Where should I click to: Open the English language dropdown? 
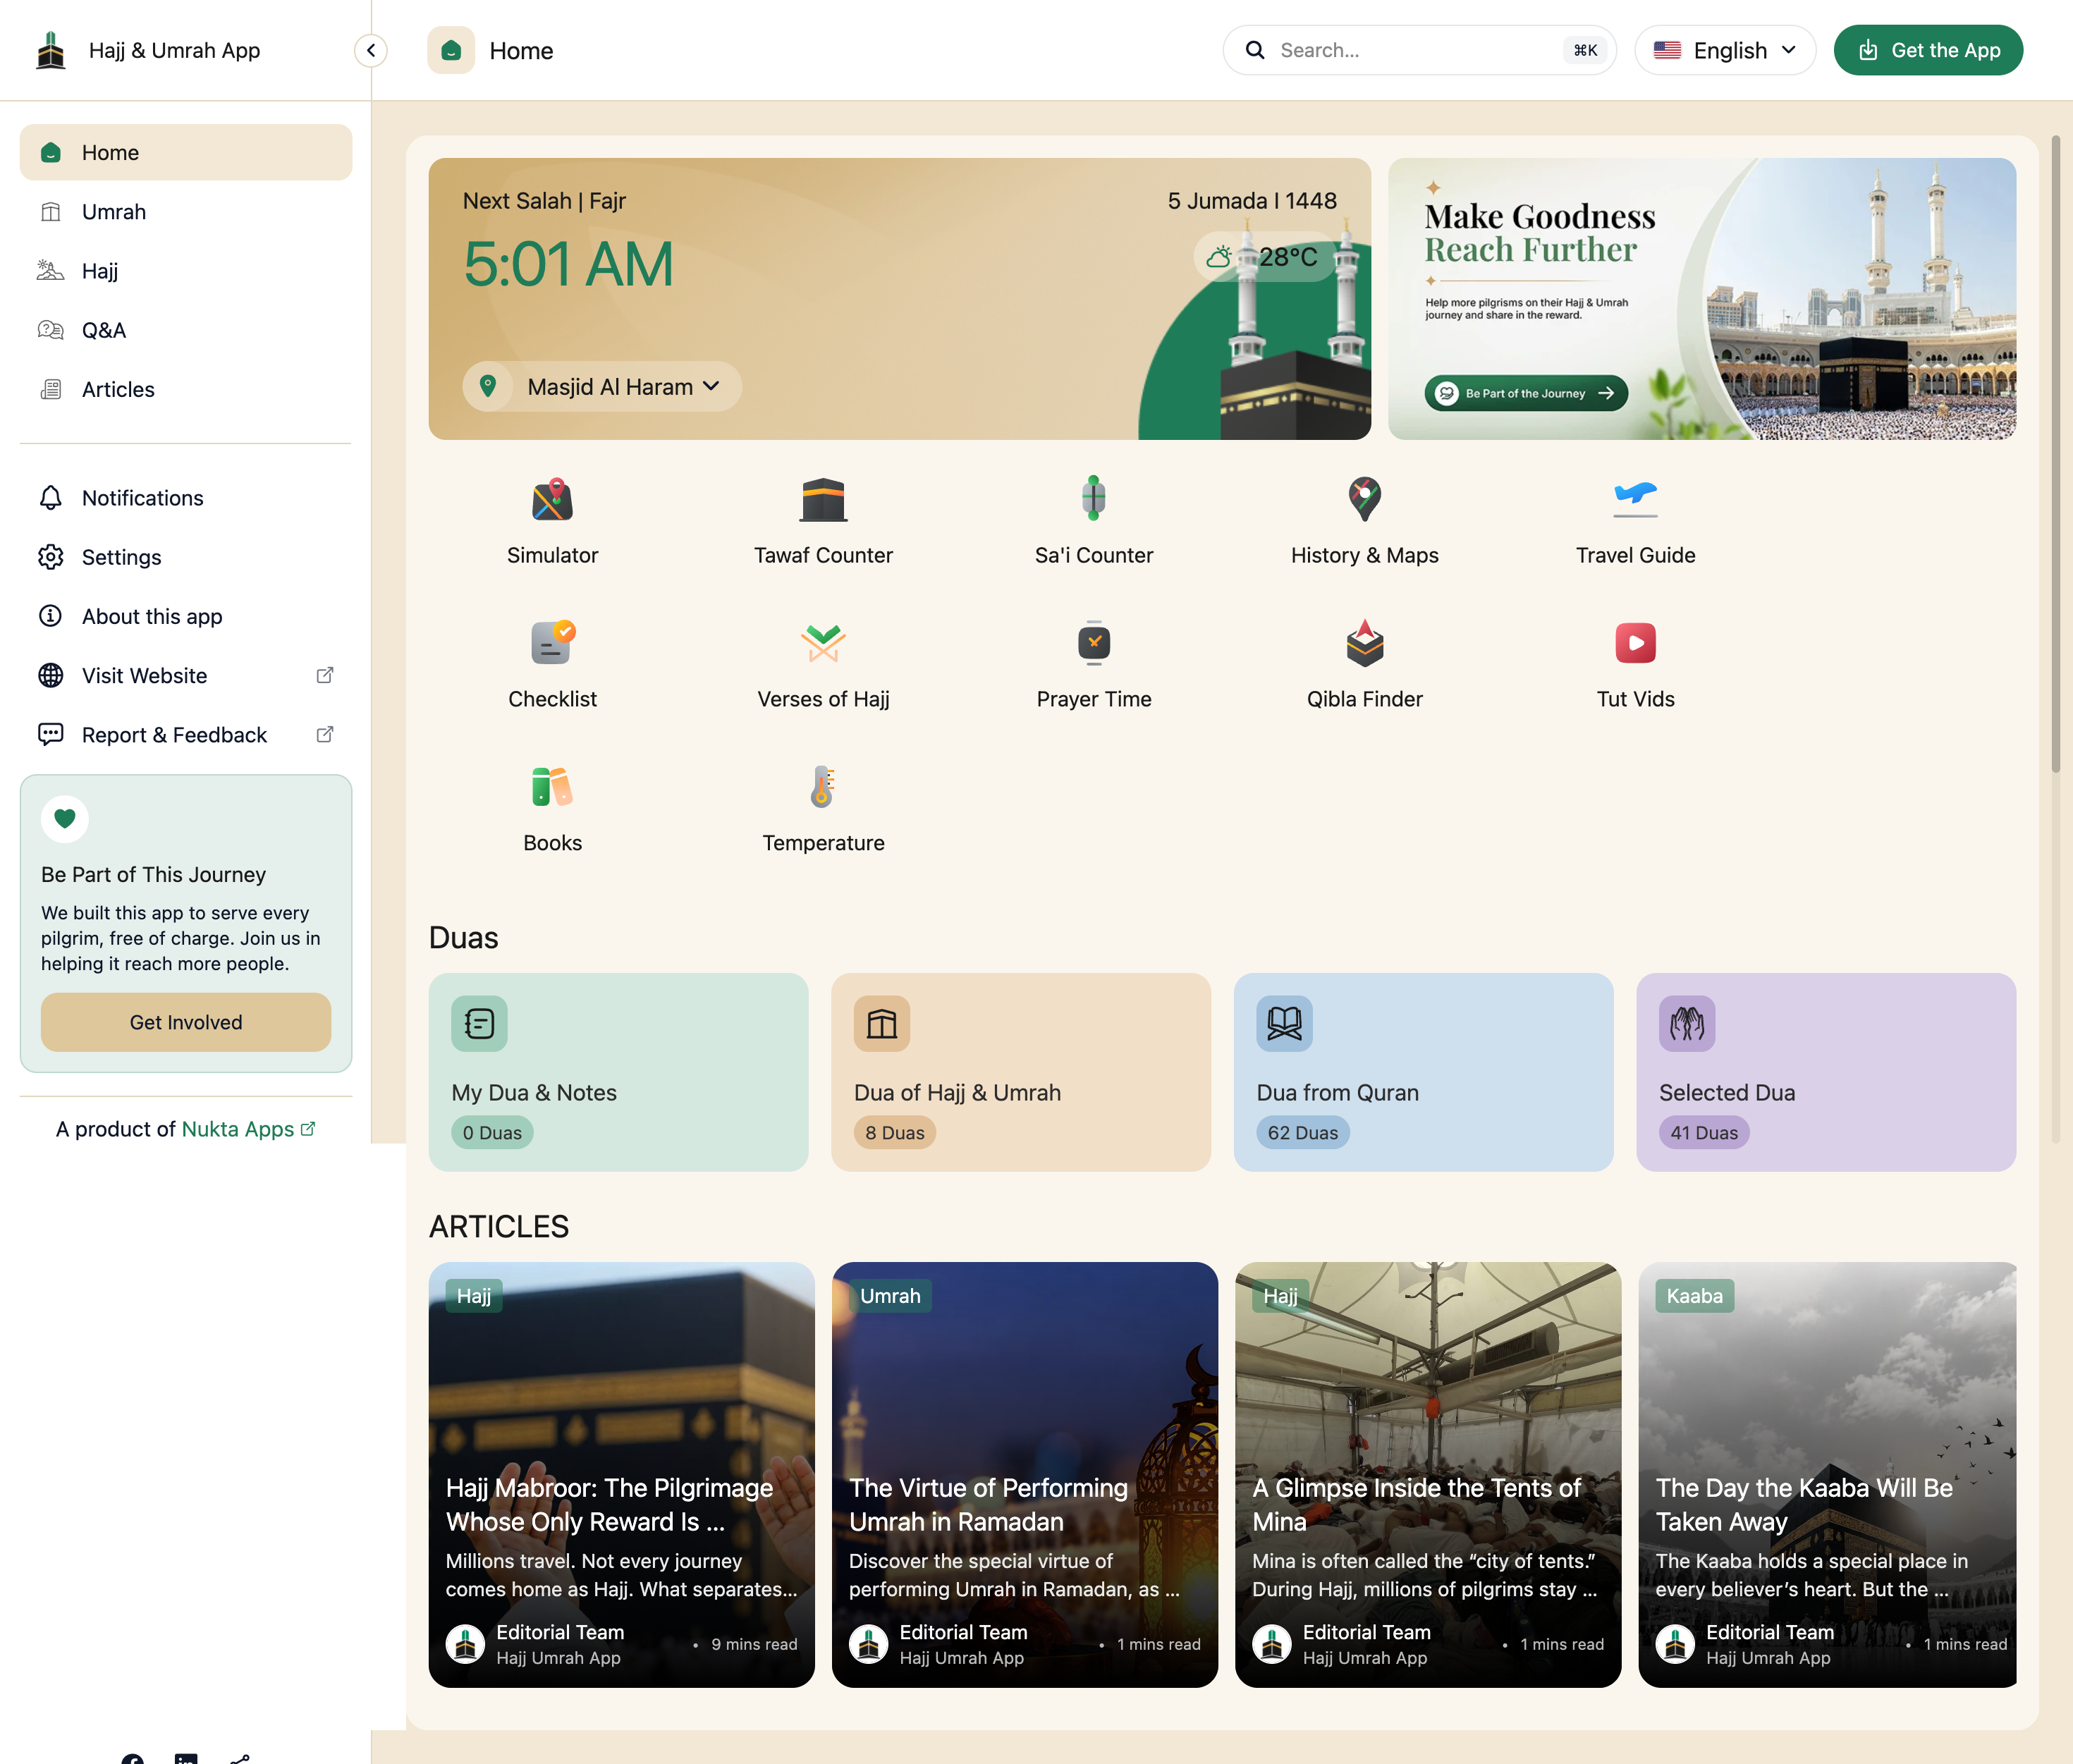point(1725,50)
